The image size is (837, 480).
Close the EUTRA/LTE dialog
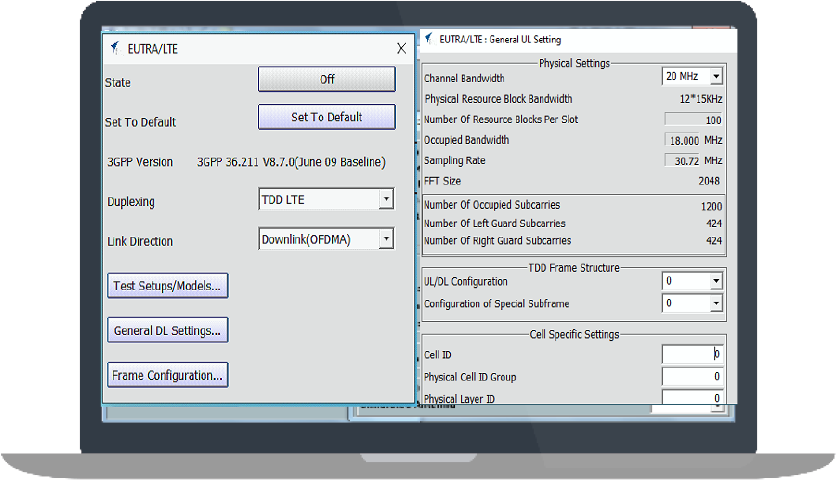click(x=401, y=48)
